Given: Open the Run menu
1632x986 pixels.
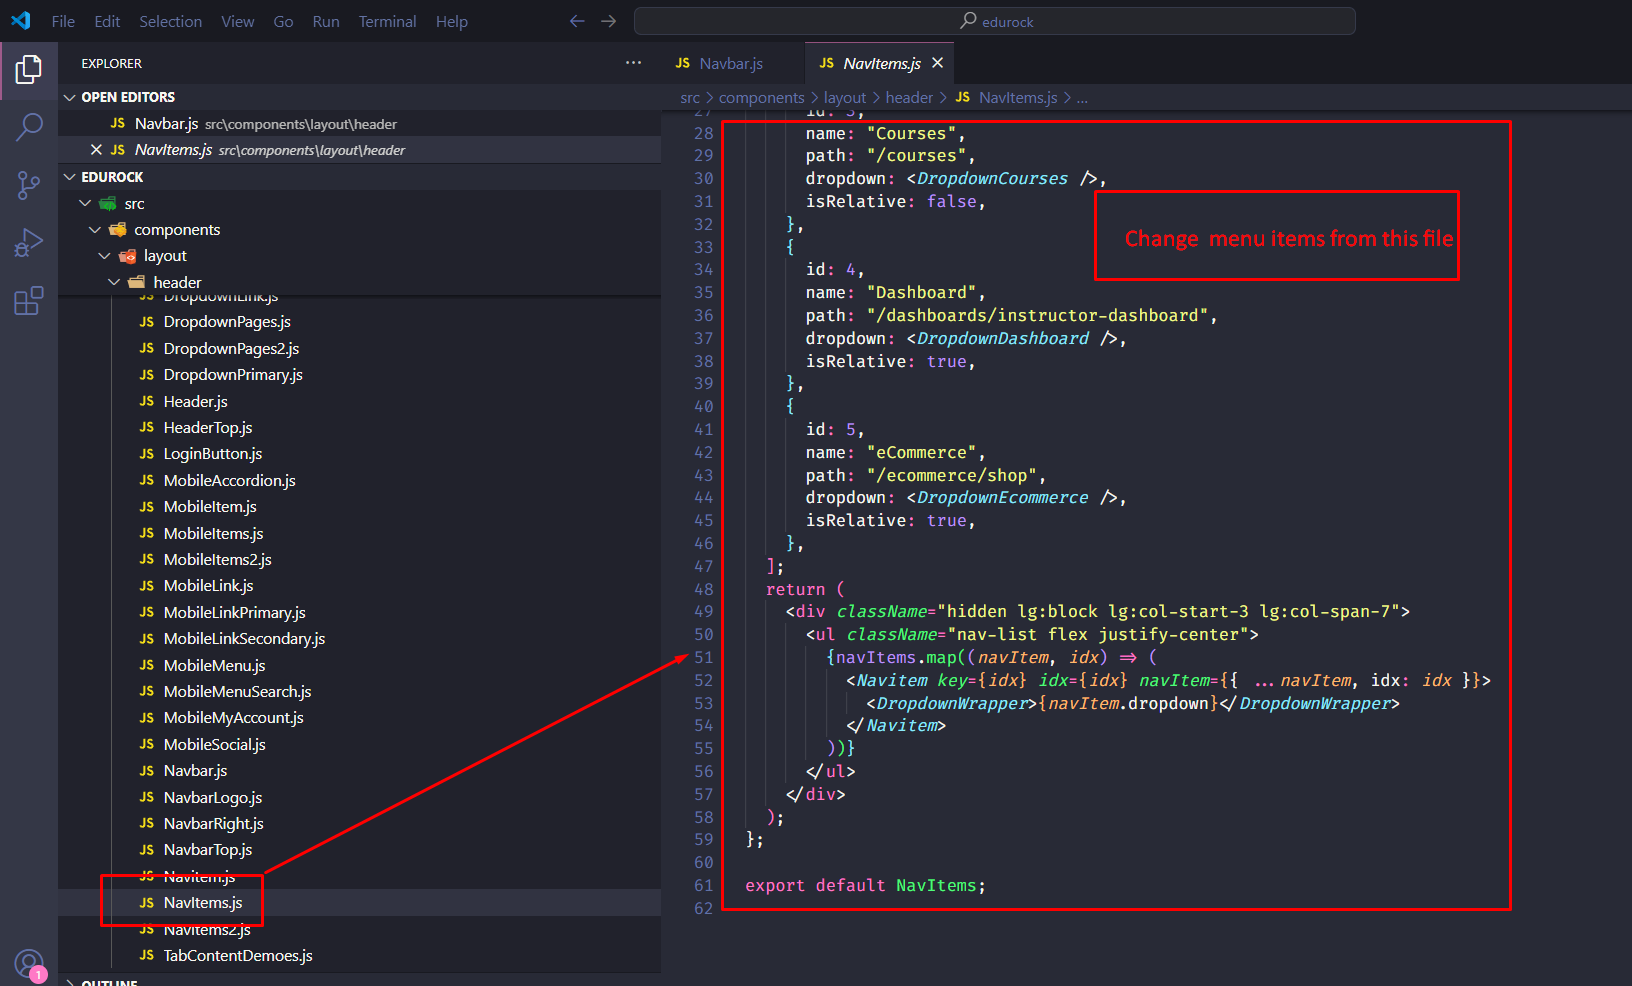Looking at the screenshot, I should [x=326, y=21].
